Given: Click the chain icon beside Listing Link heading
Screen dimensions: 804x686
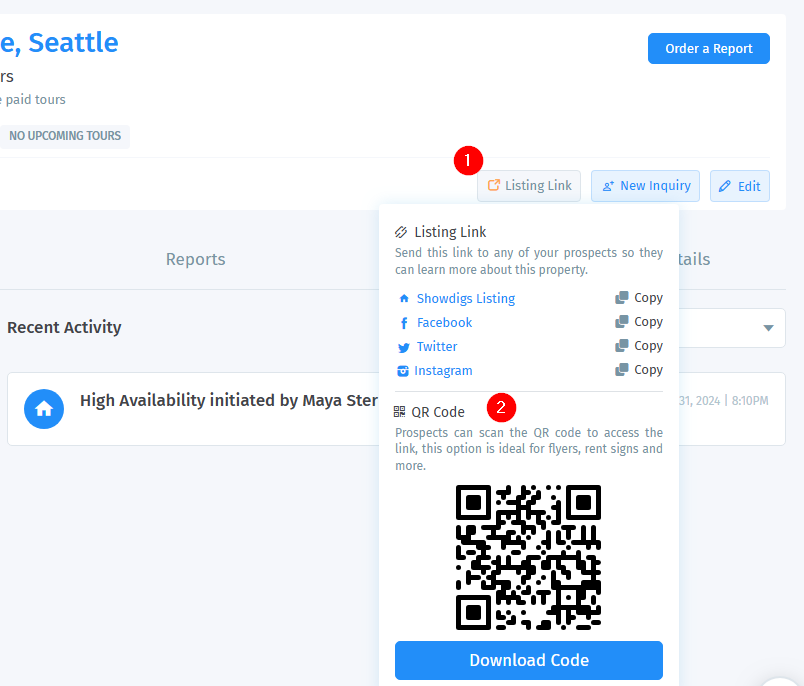Looking at the screenshot, I should tap(400, 232).
